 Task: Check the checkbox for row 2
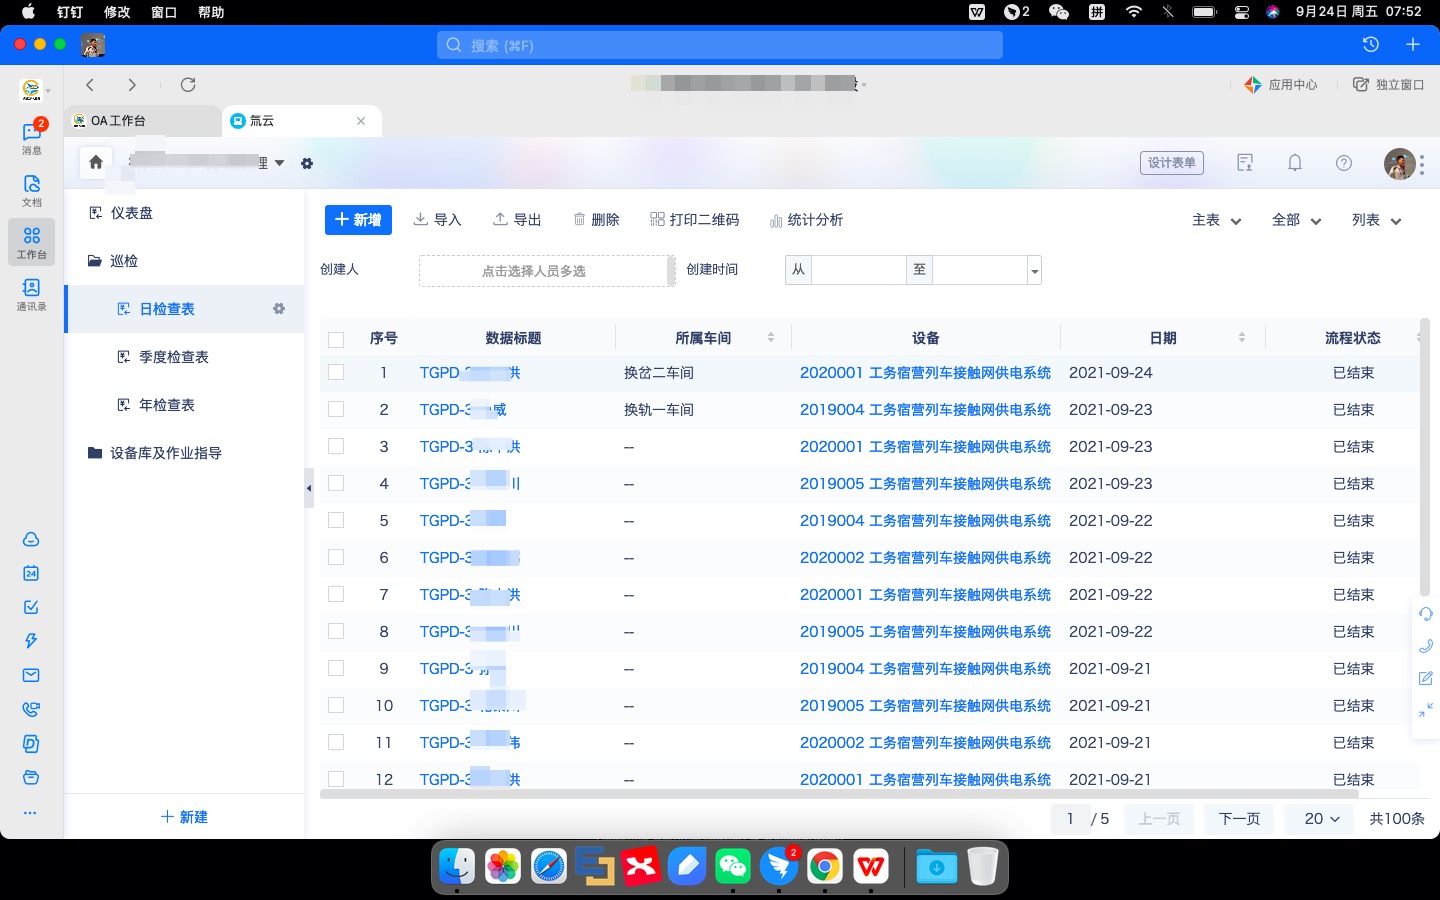pyautogui.click(x=336, y=409)
